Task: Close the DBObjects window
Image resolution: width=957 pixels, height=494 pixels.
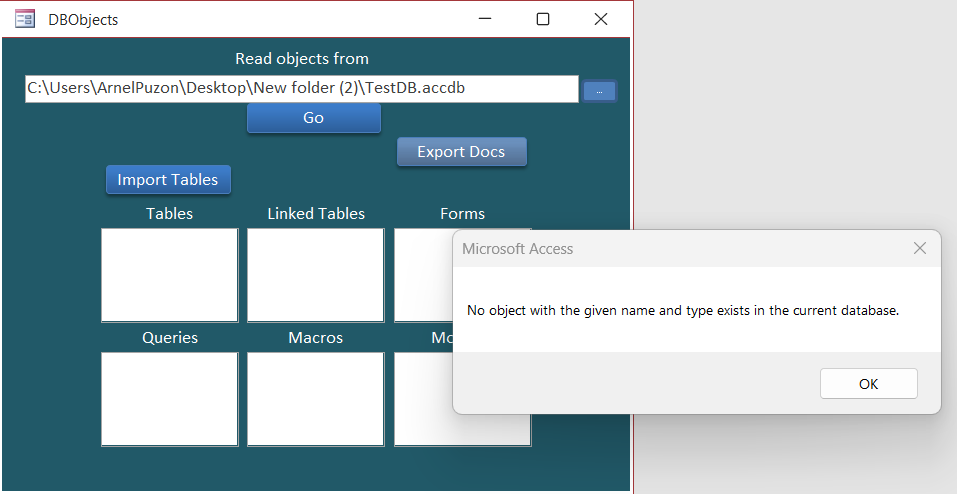Action: (x=601, y=19)
